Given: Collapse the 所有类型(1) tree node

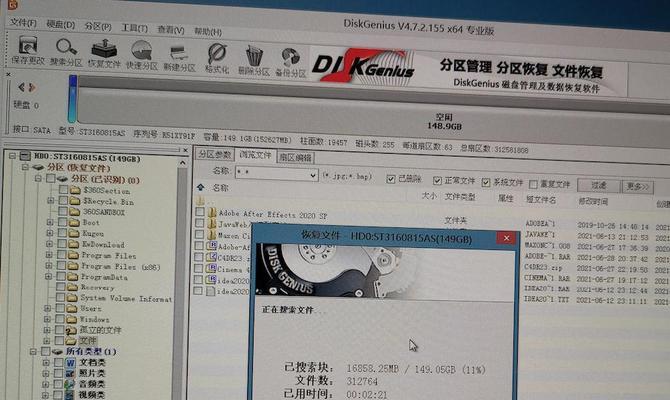Looking at the screenshot, I should [33, 352].
